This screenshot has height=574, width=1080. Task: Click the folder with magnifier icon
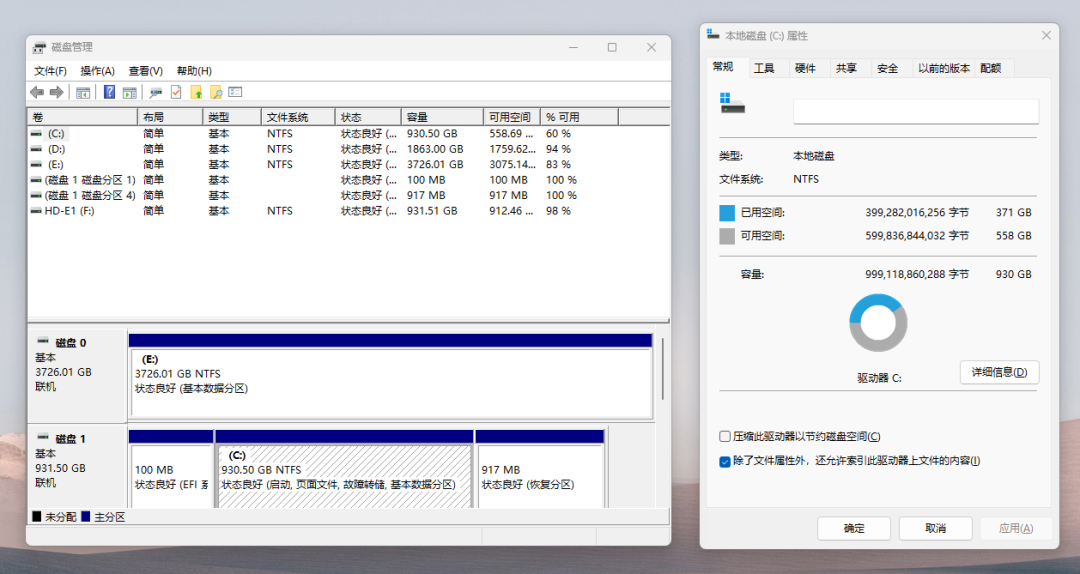[216, 92]
